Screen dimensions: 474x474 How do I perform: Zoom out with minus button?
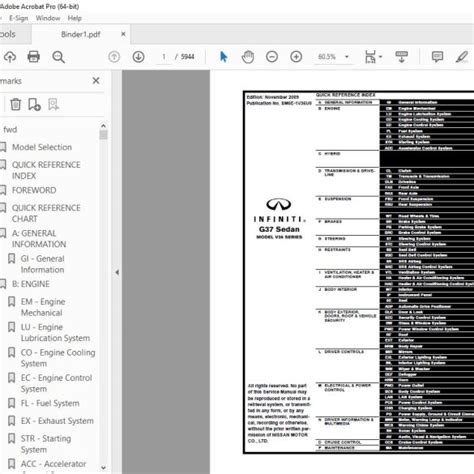pos(272,57)
